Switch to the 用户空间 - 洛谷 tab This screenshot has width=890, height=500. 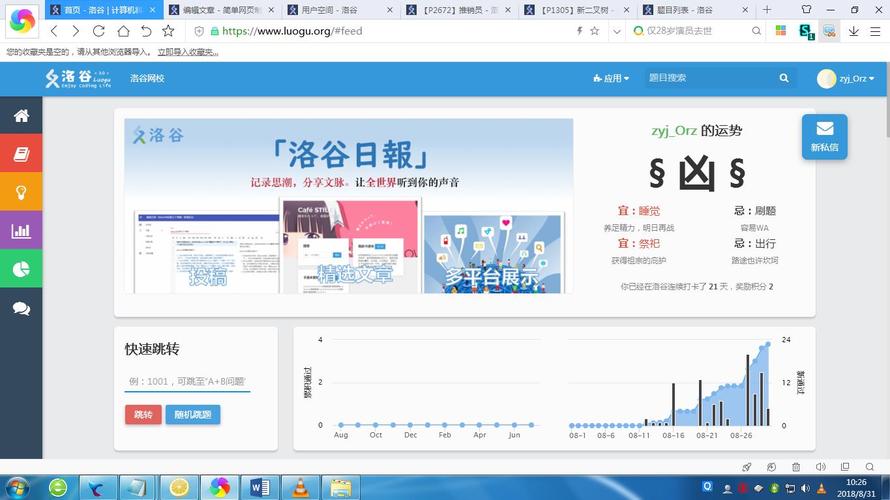[339, 10]
